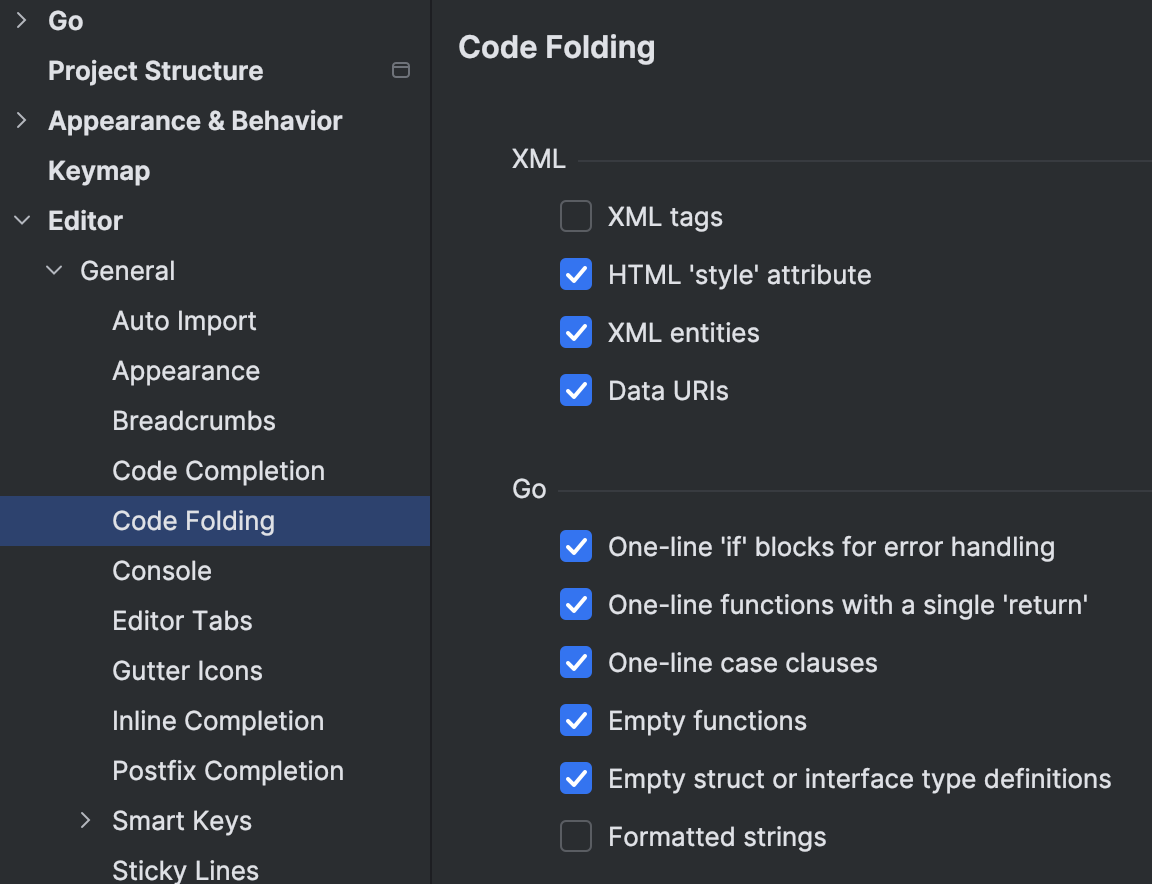Select Gutter Icons settings page
1152x884 pixels.
[x=187, y=671]
